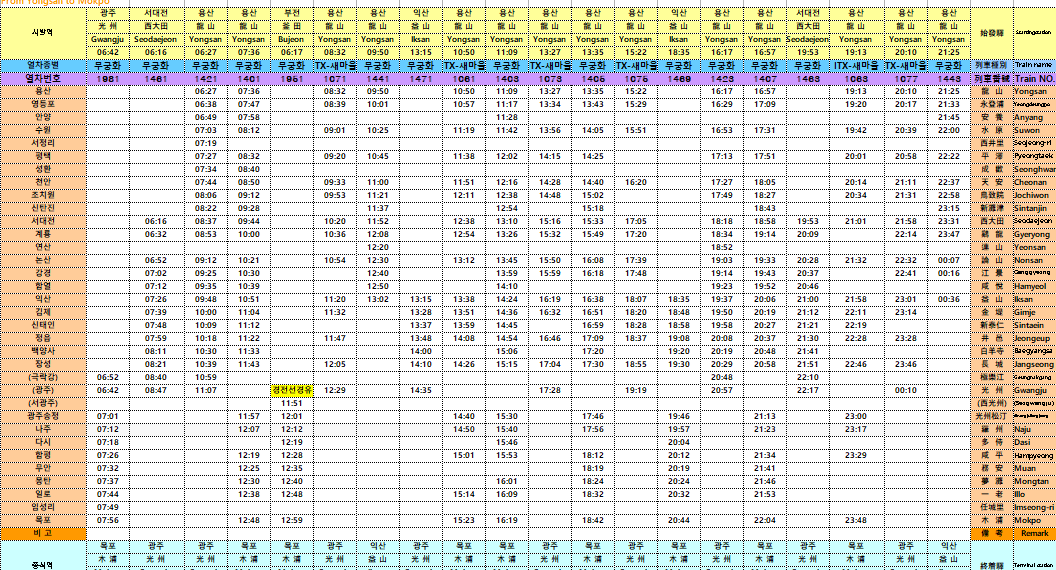Click the 18:52 Yeonsan time cell
The height and width of the screenshot is (570, 1056).
(x=721, y=247)
